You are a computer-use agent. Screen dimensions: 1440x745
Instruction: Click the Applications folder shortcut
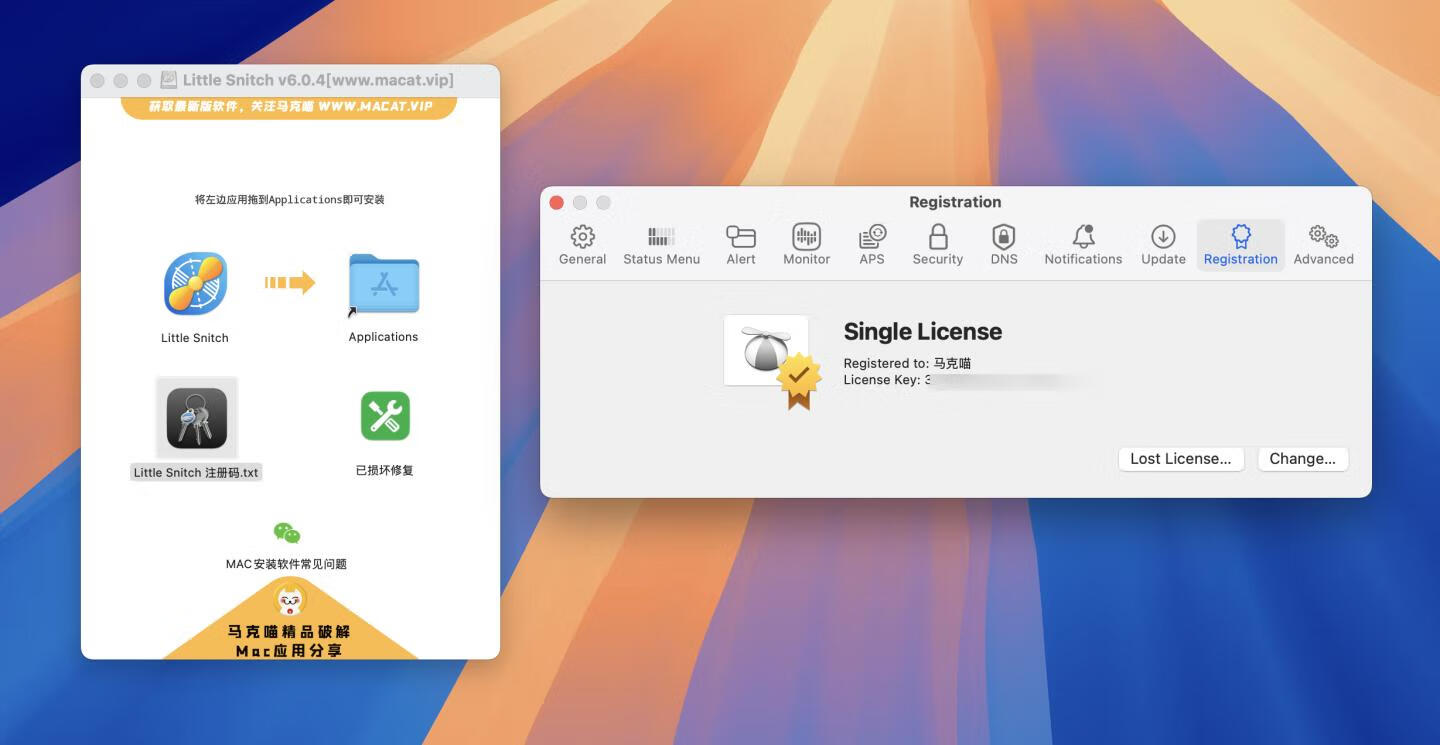pyautogui.click(x=384, y=284)
